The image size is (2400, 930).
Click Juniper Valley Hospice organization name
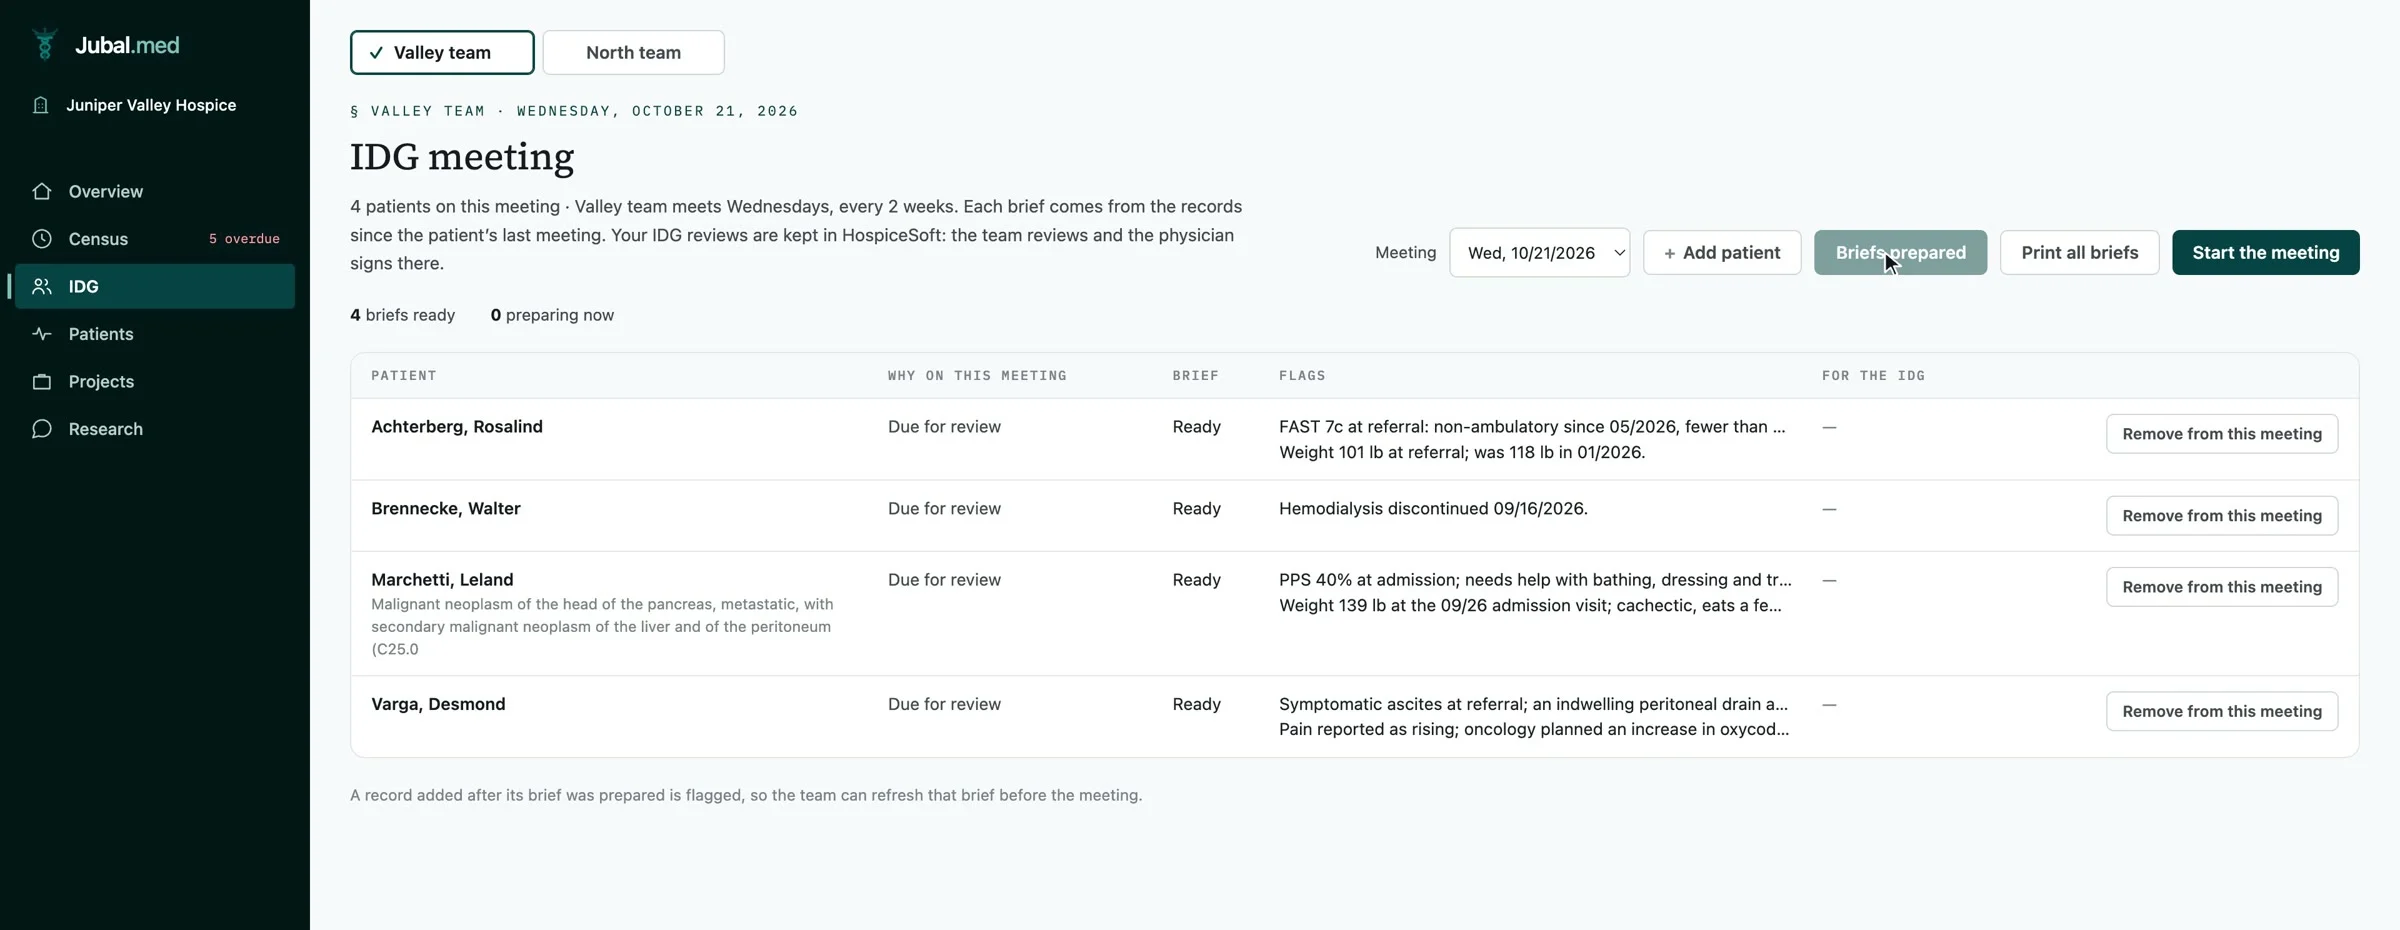click(x=151, y=105)
